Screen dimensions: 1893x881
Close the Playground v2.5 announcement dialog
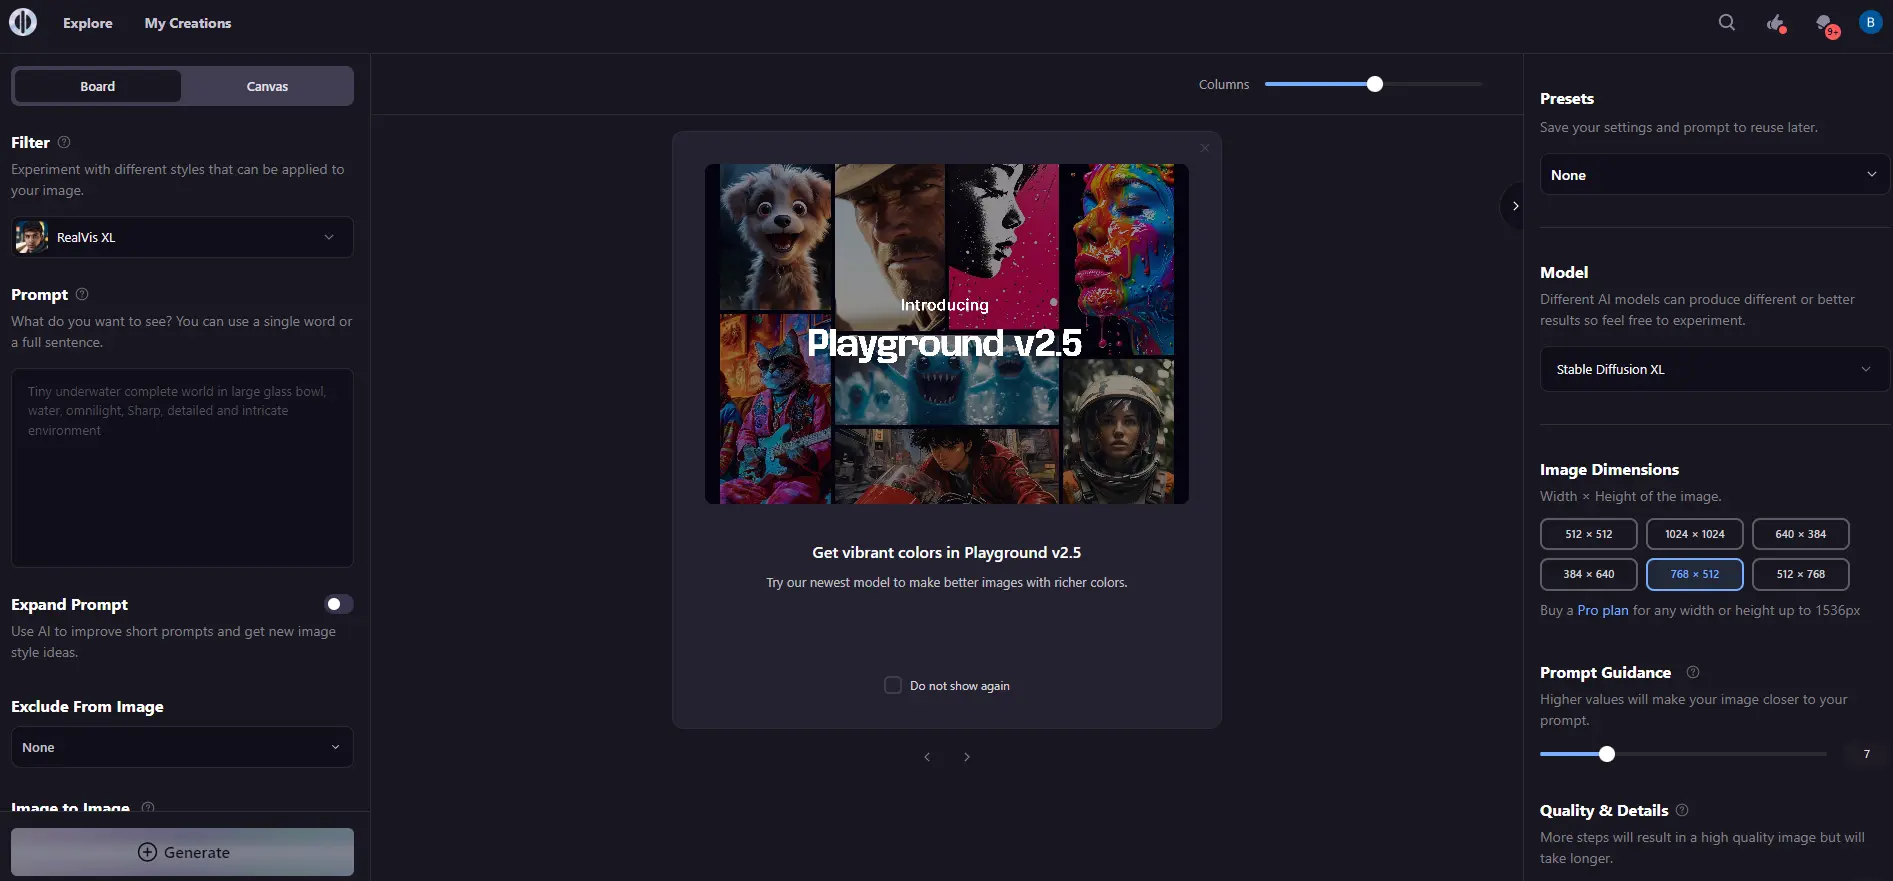coord(1205,148)
